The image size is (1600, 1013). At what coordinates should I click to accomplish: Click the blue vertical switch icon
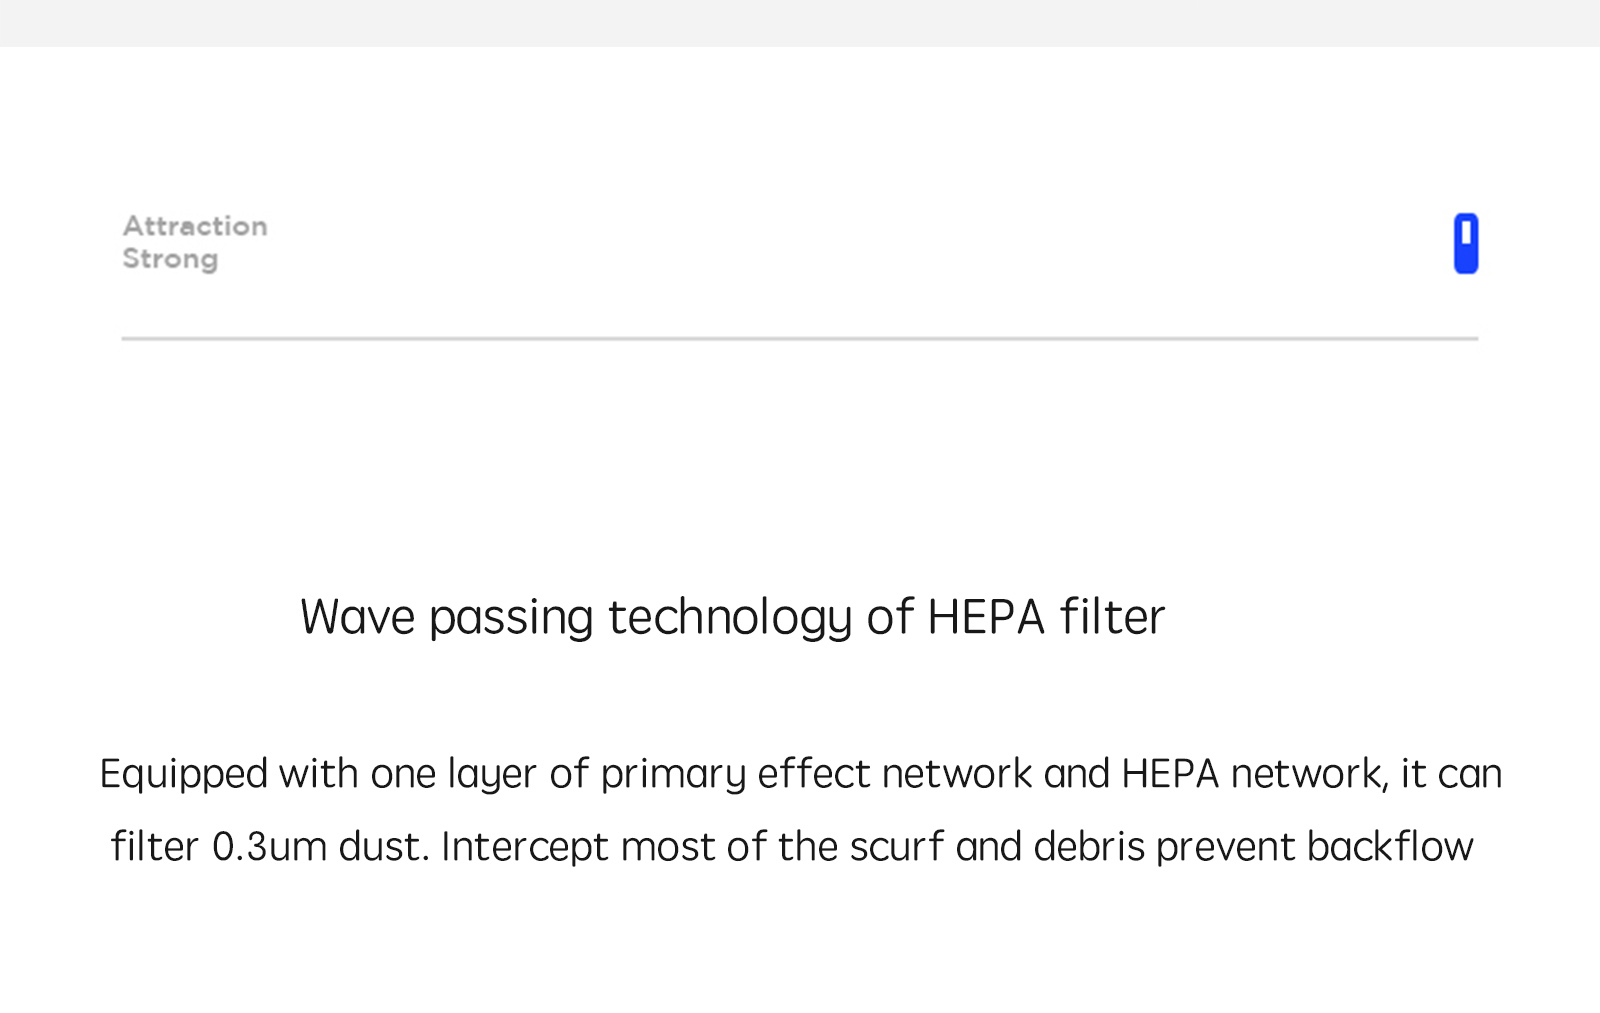(x=1466, y=243)
